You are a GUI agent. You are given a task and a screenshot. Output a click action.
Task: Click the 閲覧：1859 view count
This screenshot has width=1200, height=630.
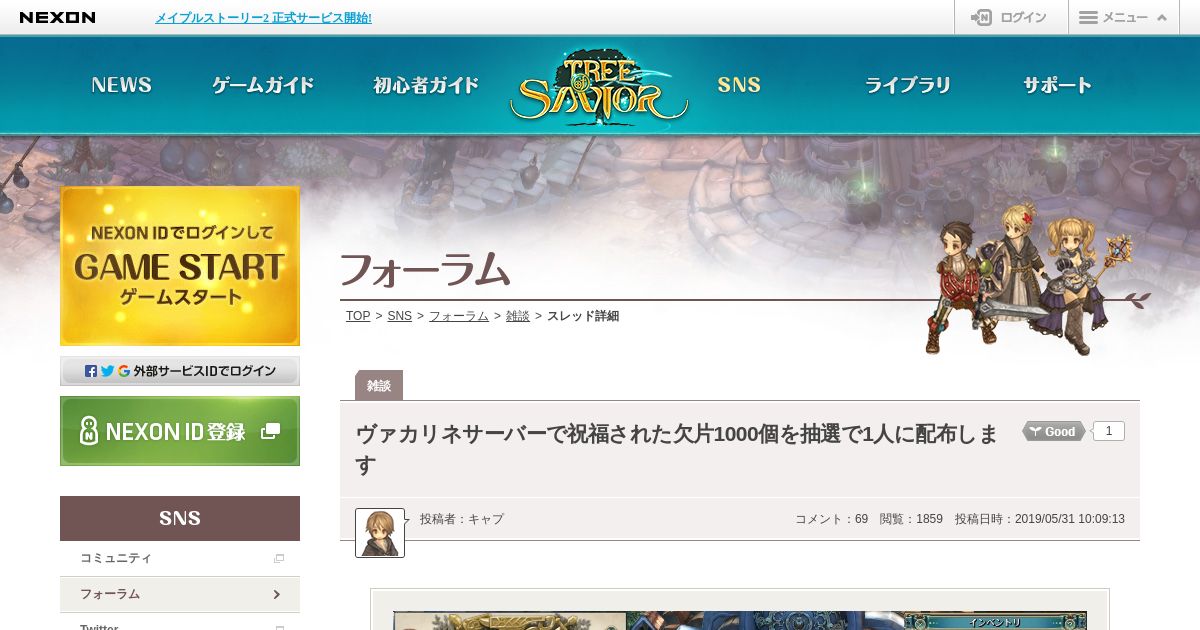(911, 519)
